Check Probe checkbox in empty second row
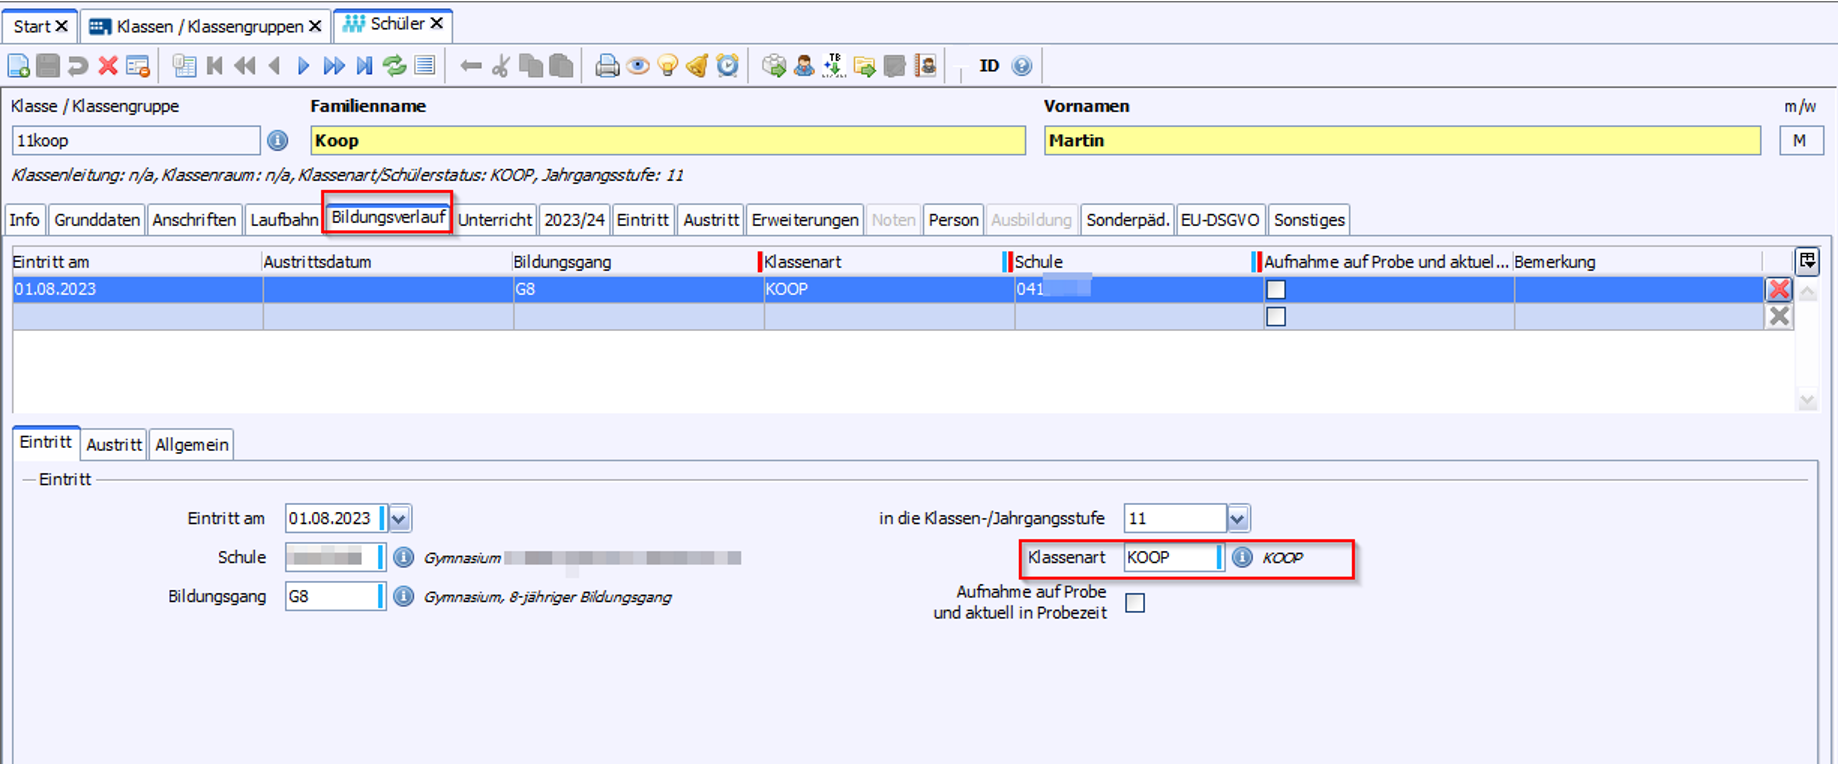The image size is (1838, 764). (1276, 317)
